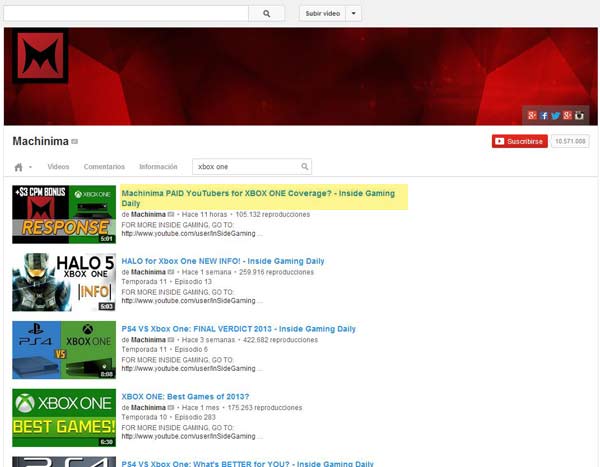
Task: Click the magnifier button of the top search bar
Action: [x=266, y=13]
